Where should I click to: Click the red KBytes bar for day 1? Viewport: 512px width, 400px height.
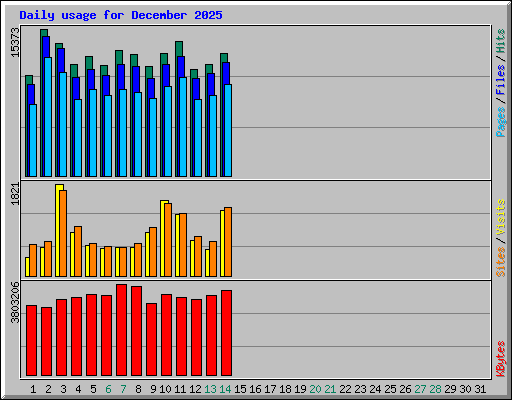31,340
